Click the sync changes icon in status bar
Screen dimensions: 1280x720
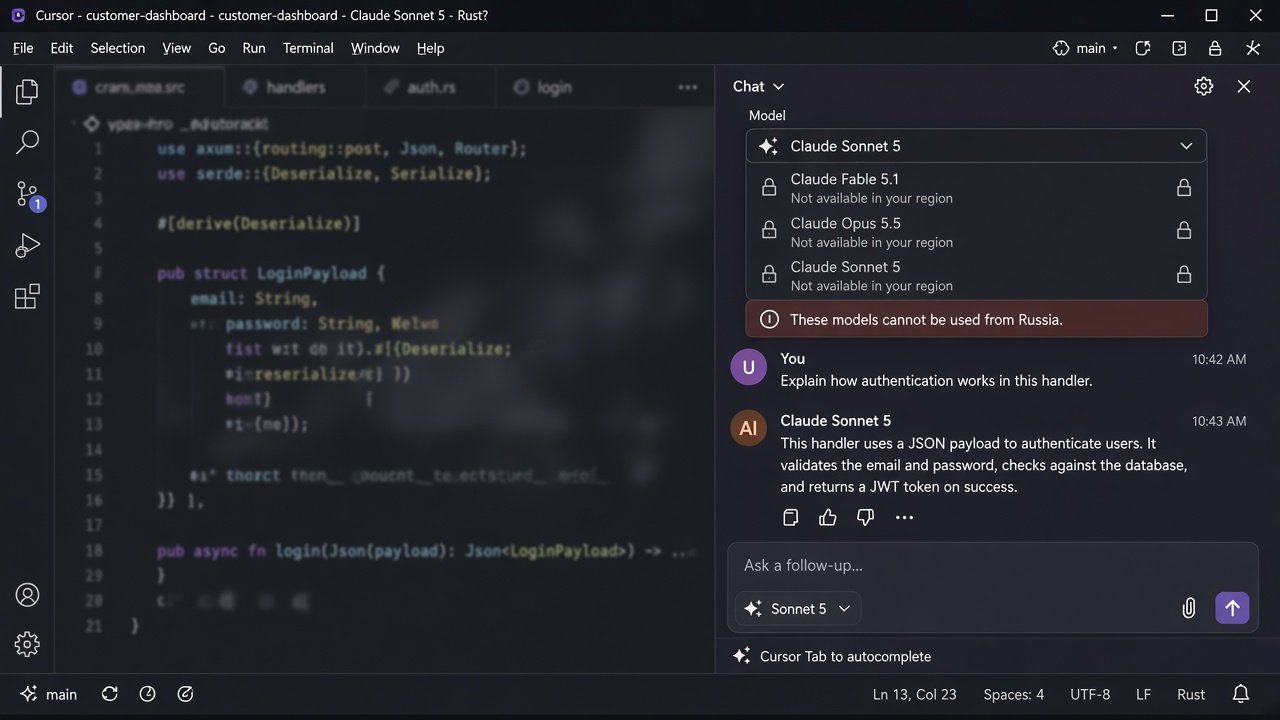pos(110,694)
